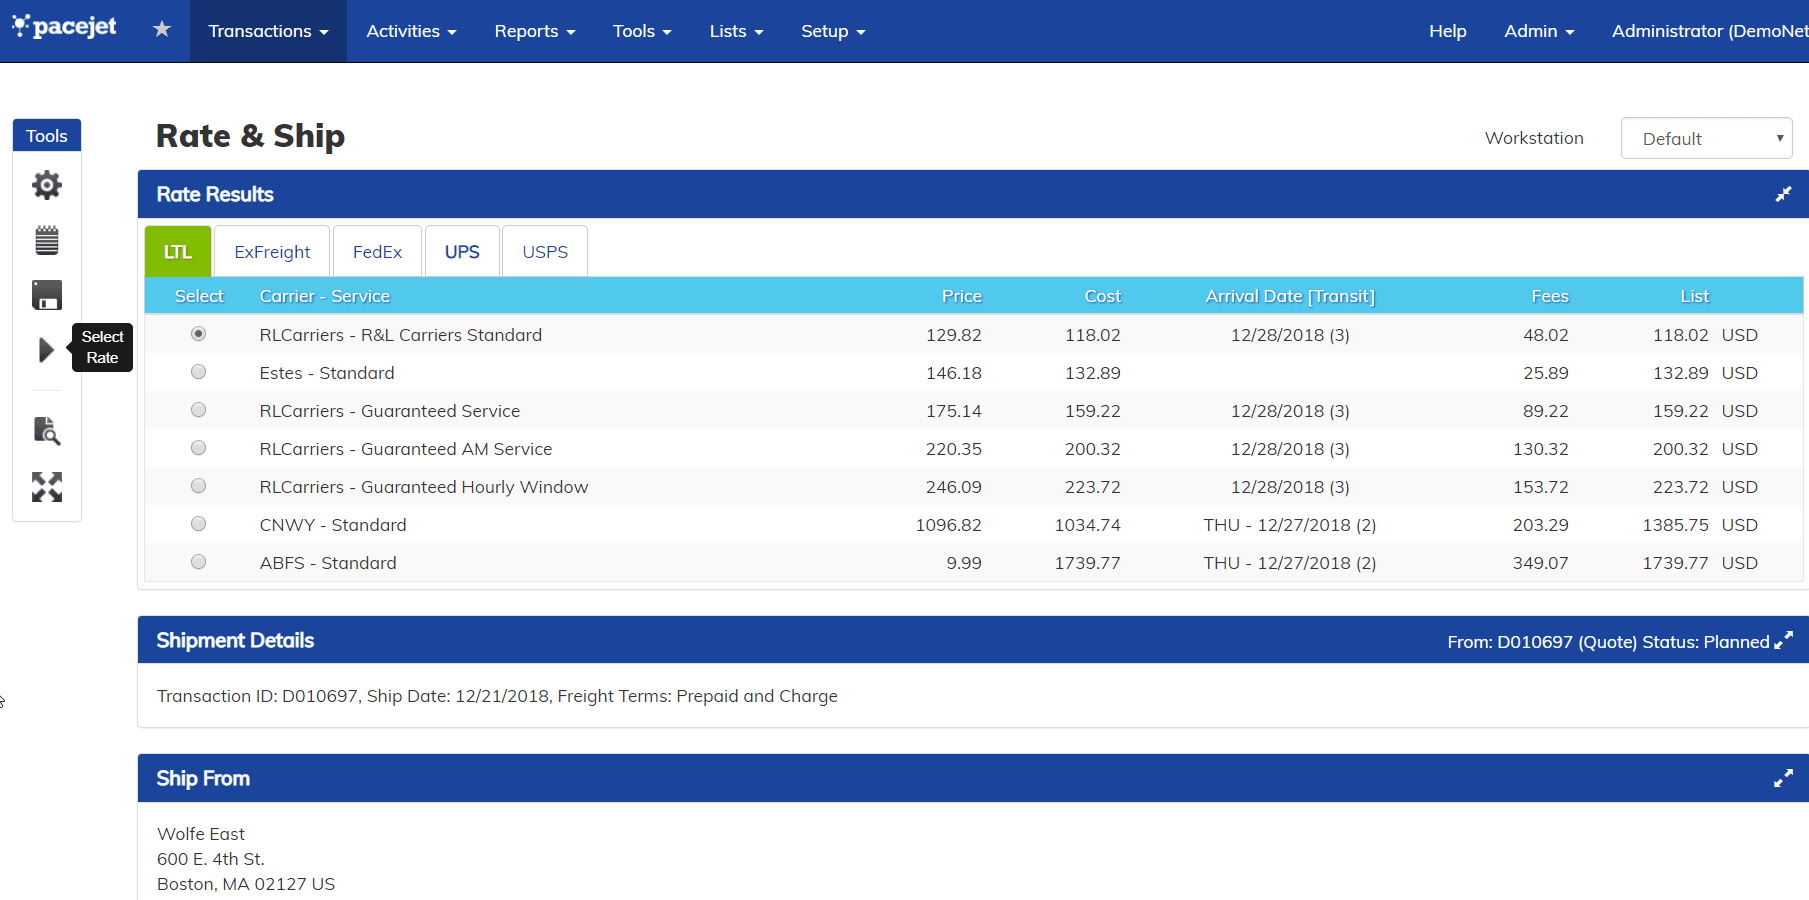Select RLCarriers R&L Carriers Standard rate
This screenshot has height=900, width=1809.
[199, 334]
